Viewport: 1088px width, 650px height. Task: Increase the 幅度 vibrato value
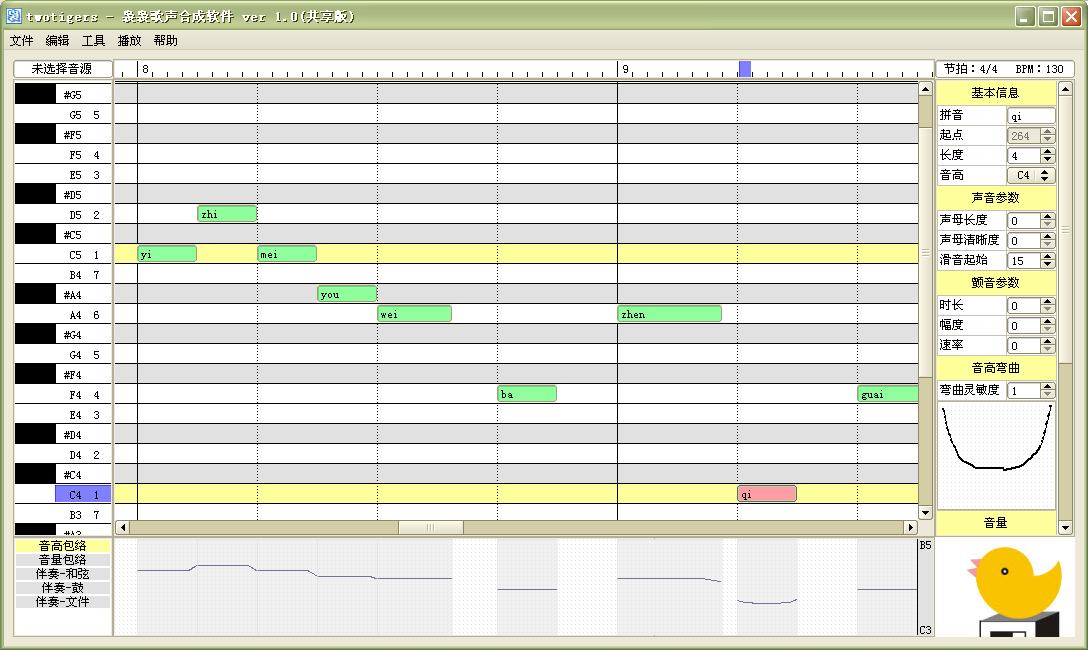pos(1048,321)
